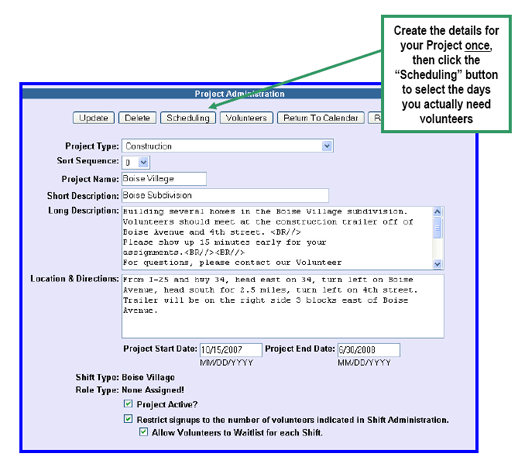The height and width of the screenshot is (467, 525).
Task: Open the Project Type dropdown
Action: pyautogui.click(x=227, y=146)
